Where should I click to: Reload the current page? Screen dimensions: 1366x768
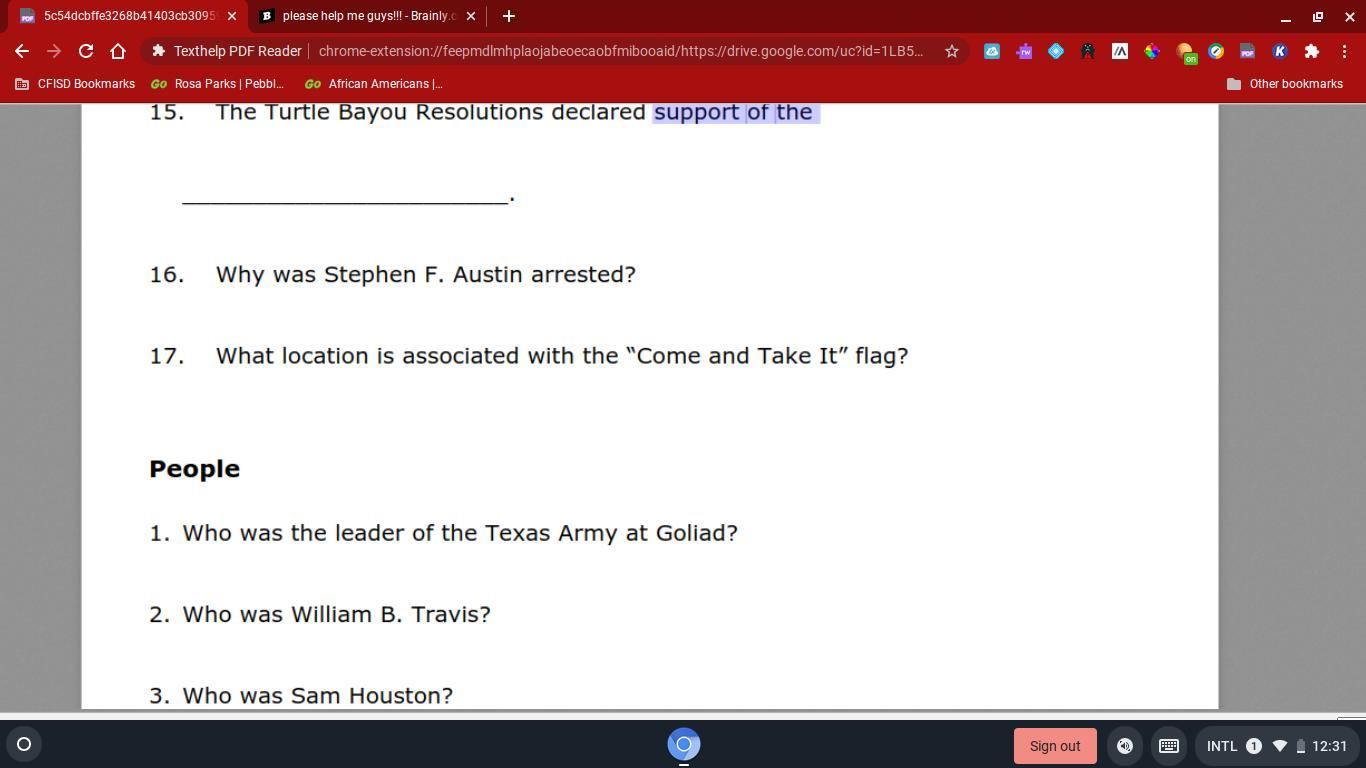tap(86, 51)
